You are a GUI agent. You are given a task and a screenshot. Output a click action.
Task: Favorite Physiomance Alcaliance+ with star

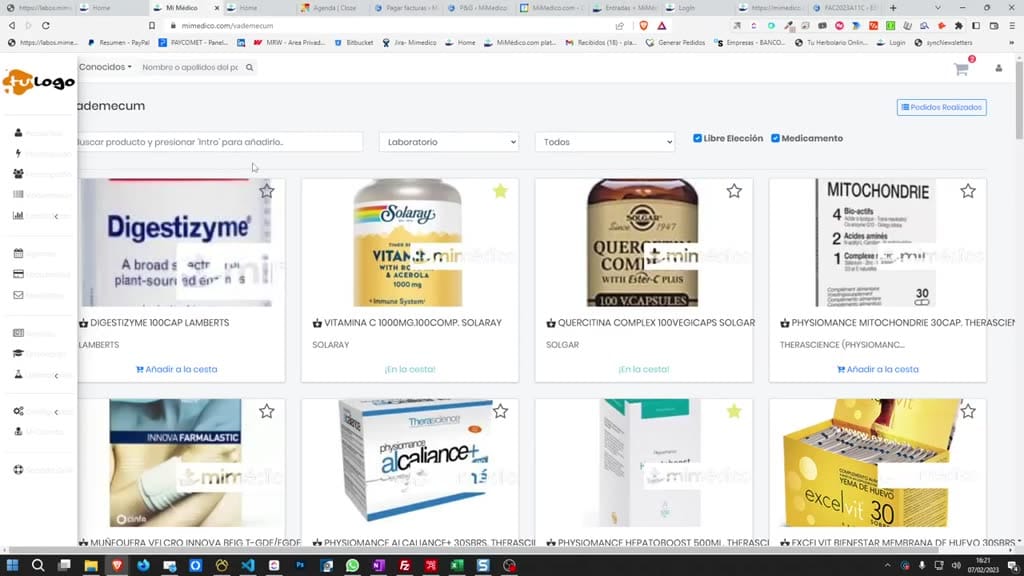click(500, 411)
